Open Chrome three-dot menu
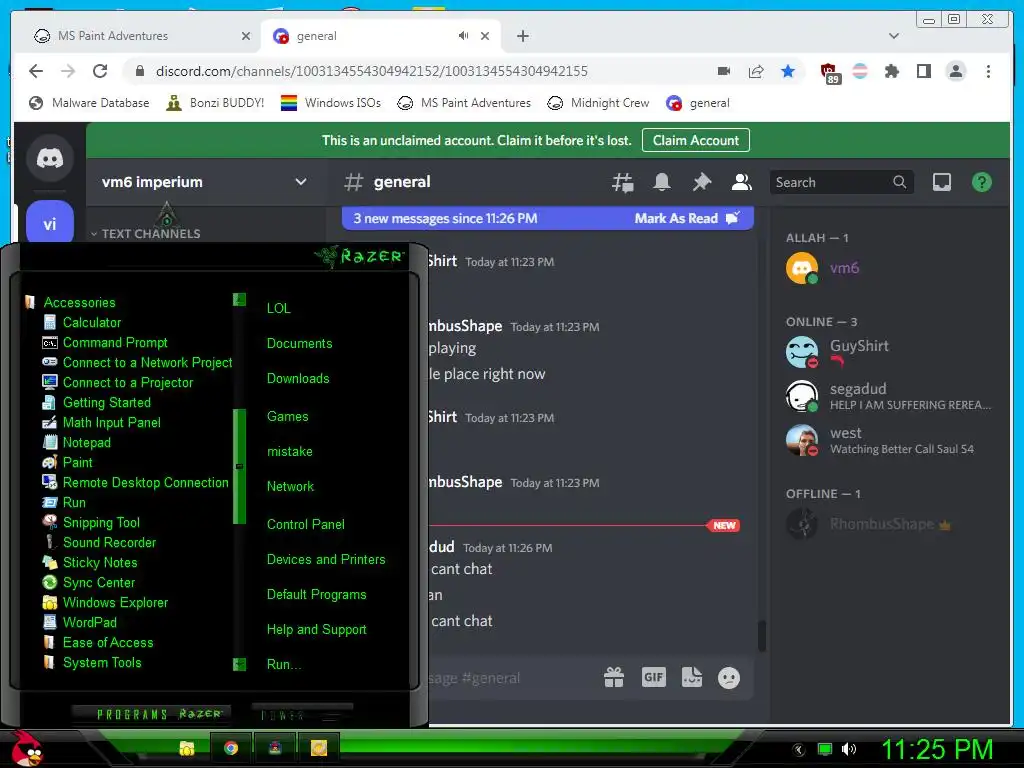 988,71
